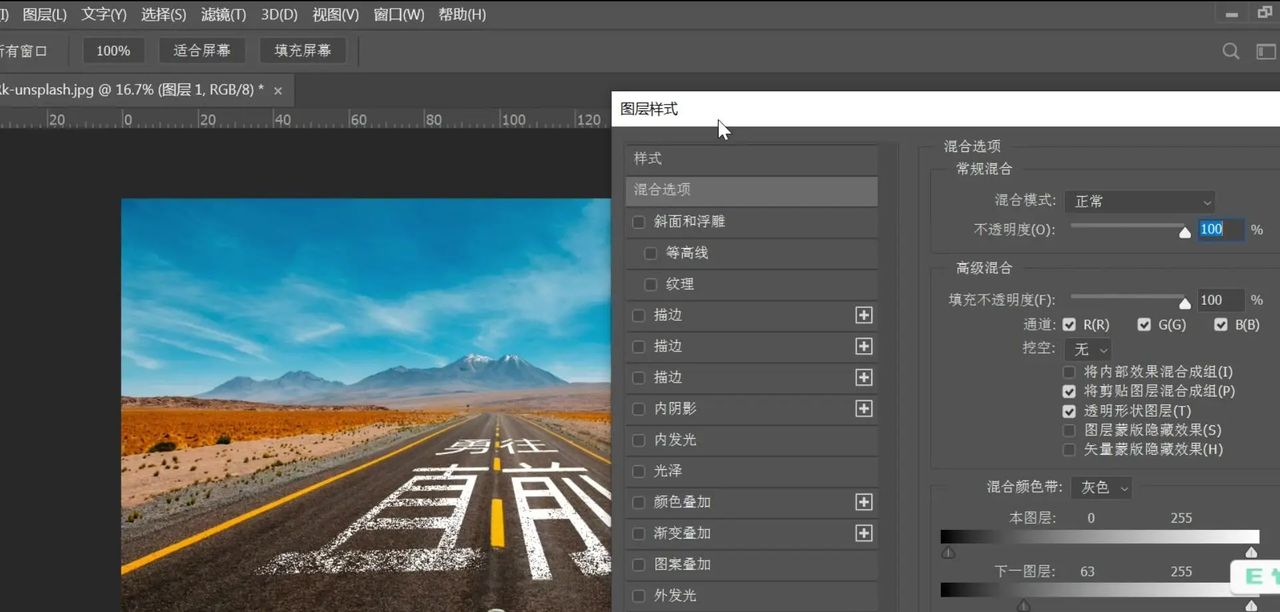Open the 混合模式 dropdown showing 正常

click(1139, 201)
